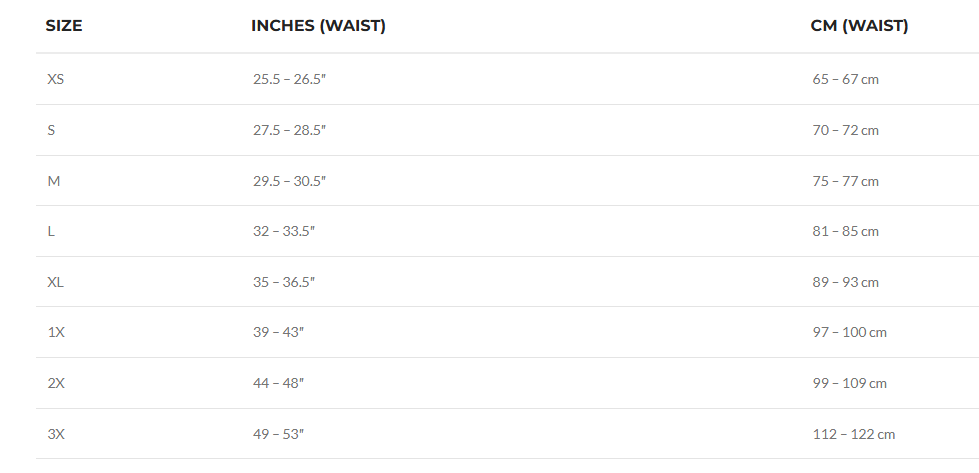Select the 97 – 100 cm cell
The image size is (979, 473).
click(849, 332)
